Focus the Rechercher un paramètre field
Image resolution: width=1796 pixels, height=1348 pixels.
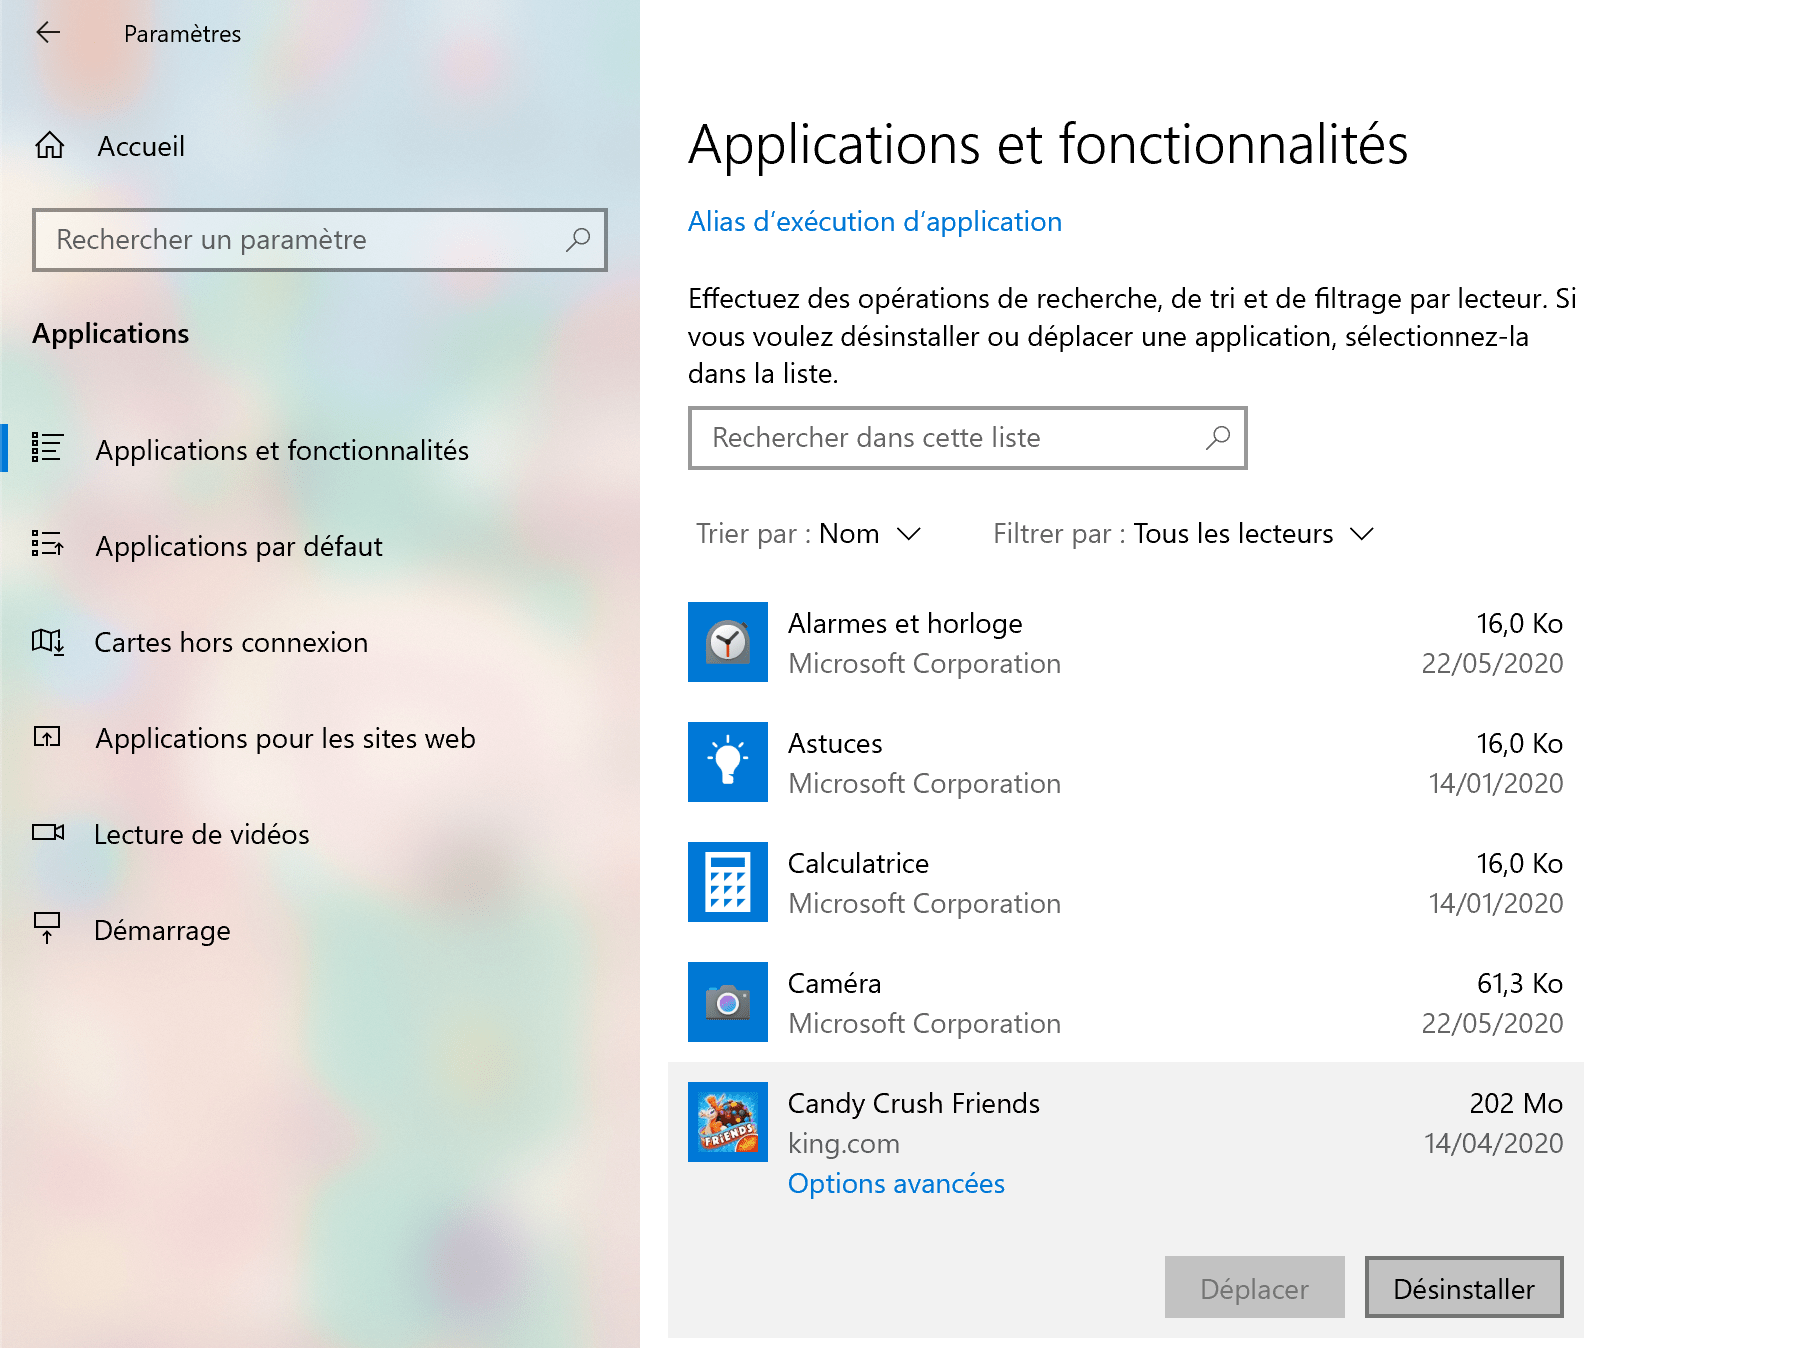click(320, 240)
